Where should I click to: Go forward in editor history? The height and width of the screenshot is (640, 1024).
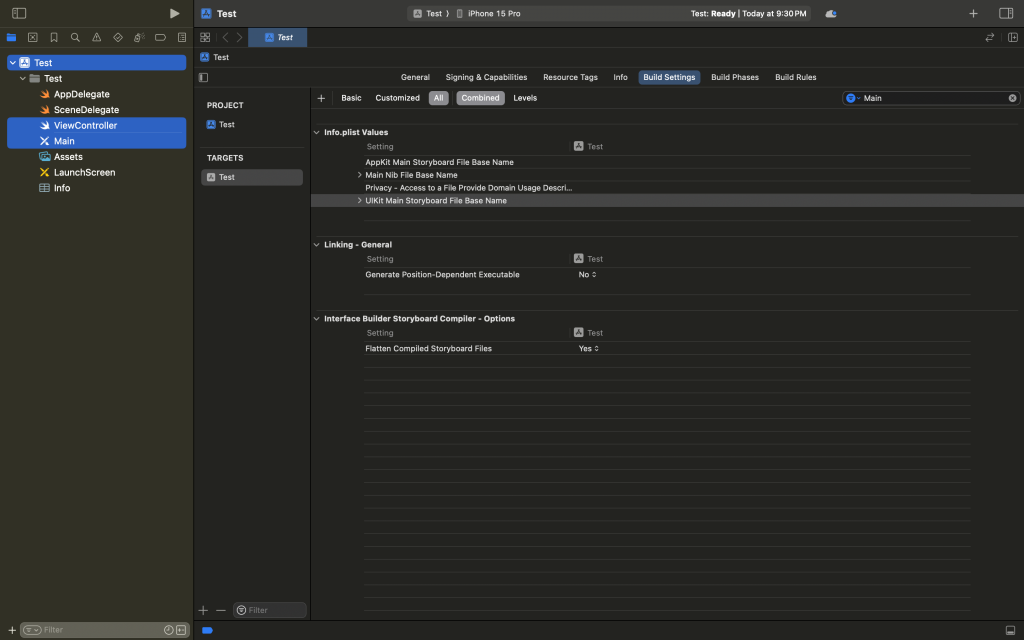point(240,37)
